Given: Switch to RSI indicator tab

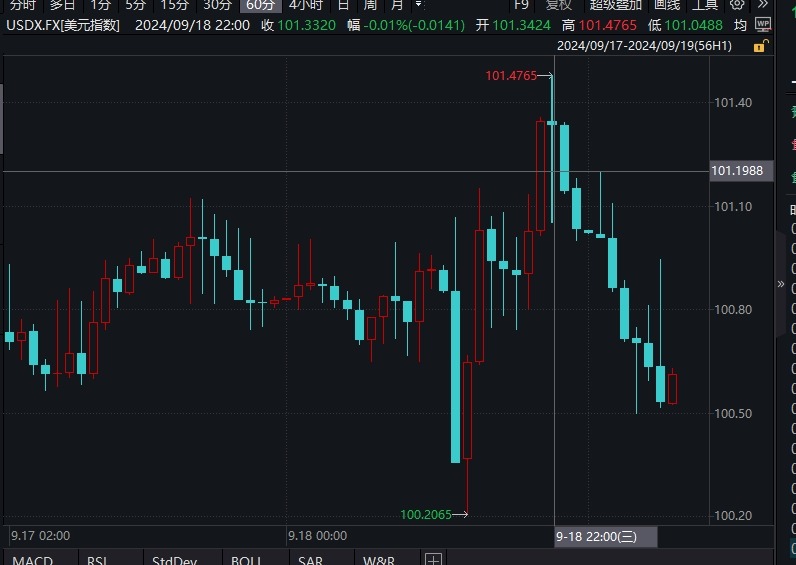Looking at the screenshot, I should point(97,560).
